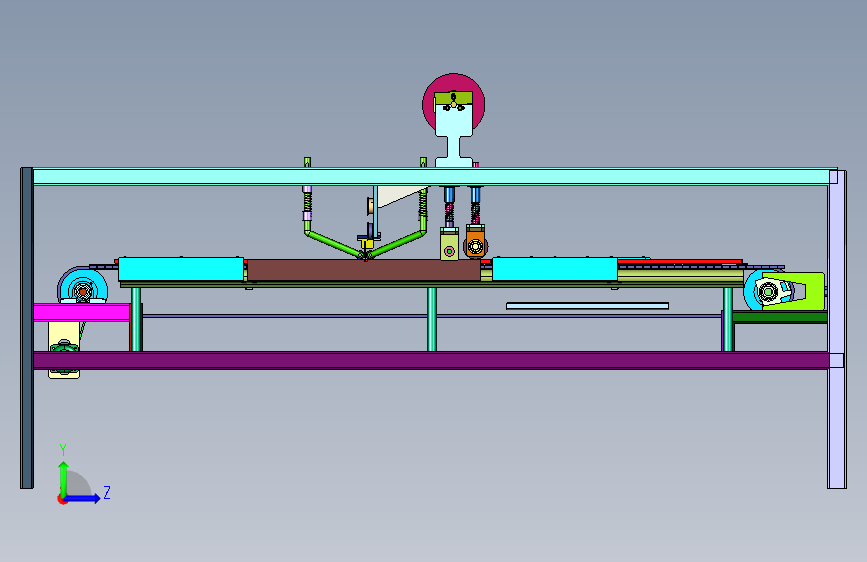Select the magenta block on the left side
This screenshot has width=867, height=562.
[82, 313]
